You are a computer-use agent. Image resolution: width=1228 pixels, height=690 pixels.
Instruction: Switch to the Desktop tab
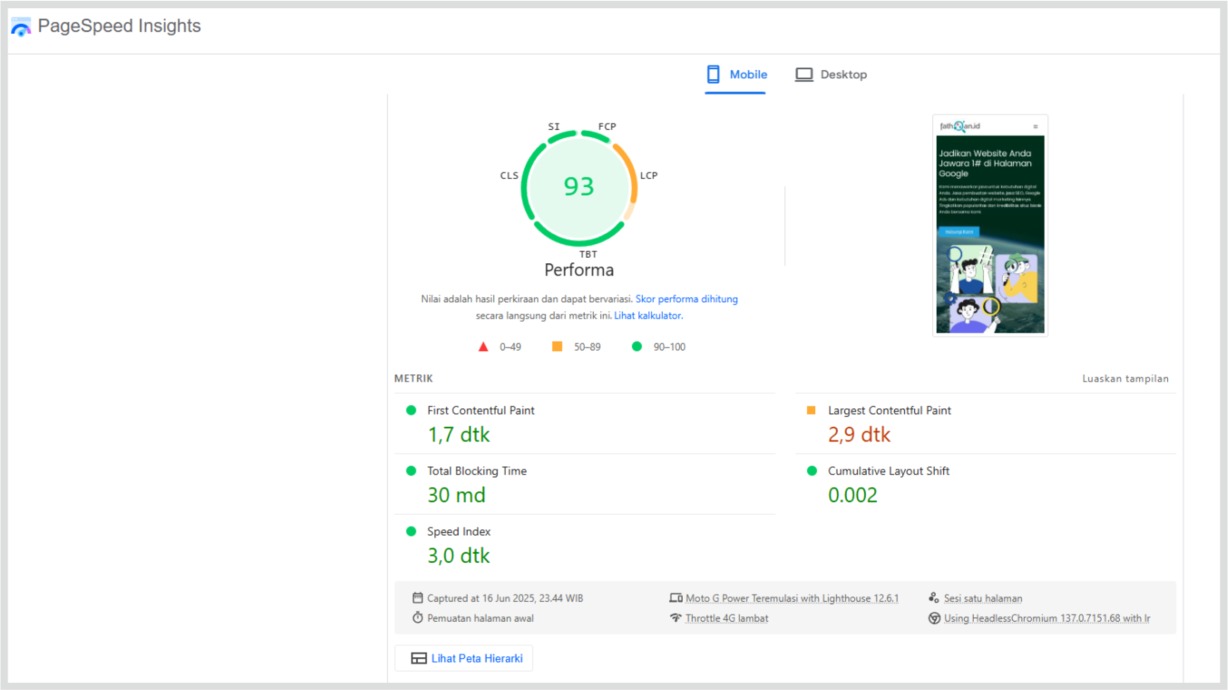[x=831, y=75]
